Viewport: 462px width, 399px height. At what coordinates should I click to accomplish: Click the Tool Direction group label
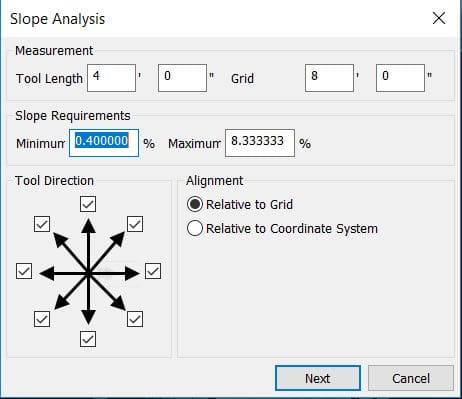pos(54,181)
